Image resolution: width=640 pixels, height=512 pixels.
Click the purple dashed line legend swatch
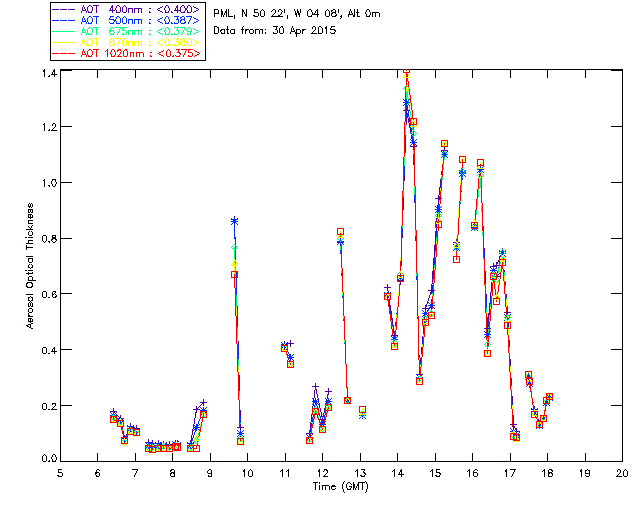point(64,9)
